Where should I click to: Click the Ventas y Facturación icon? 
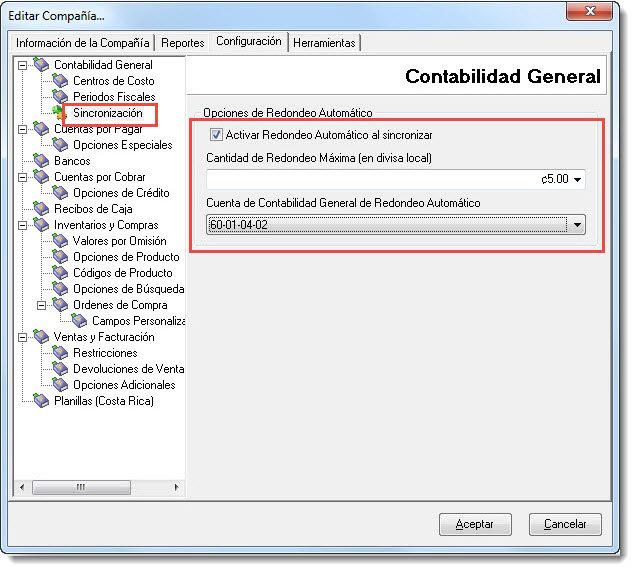coord(41,337)
